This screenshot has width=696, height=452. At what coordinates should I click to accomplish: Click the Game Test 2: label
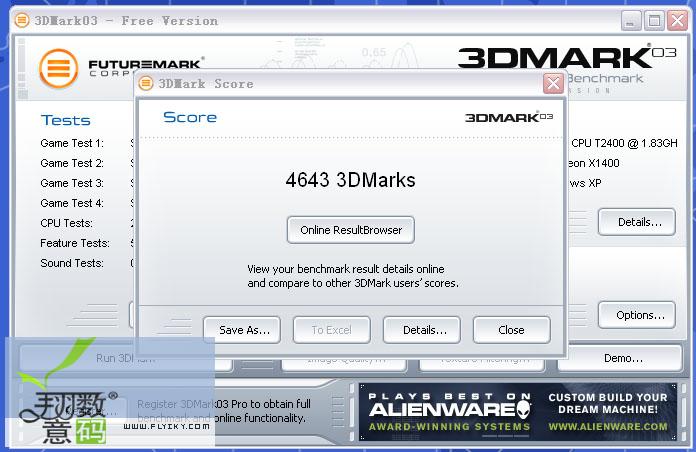(72, 163)
